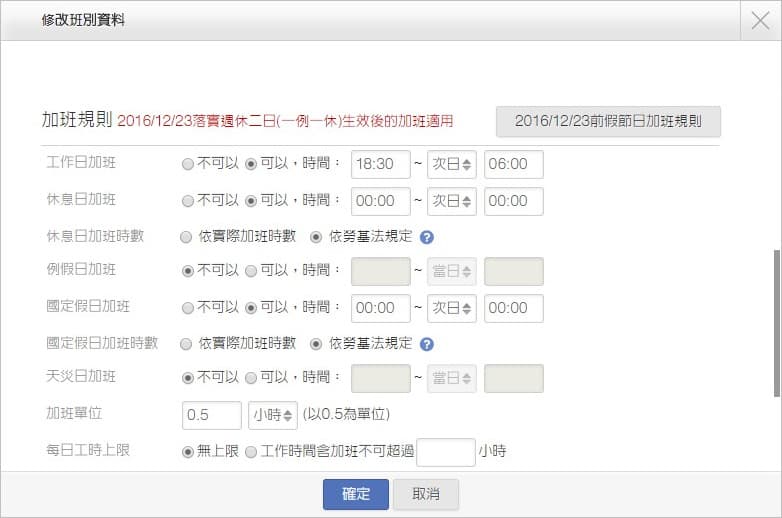782x518 pixels.
Task: Open 小時 unit dropdown for 加班單位
Action: coord(273,415)
